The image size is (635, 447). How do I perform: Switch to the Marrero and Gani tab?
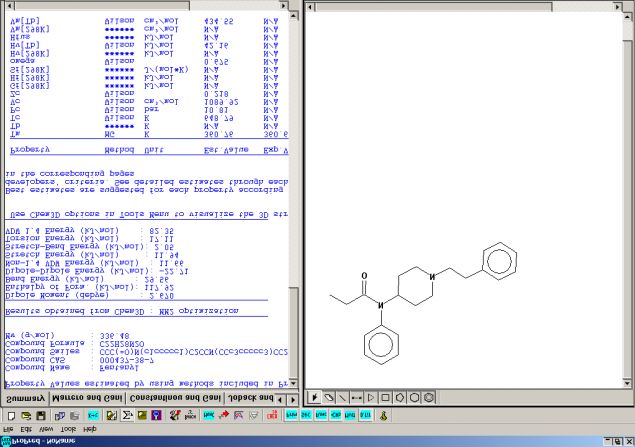87,398
